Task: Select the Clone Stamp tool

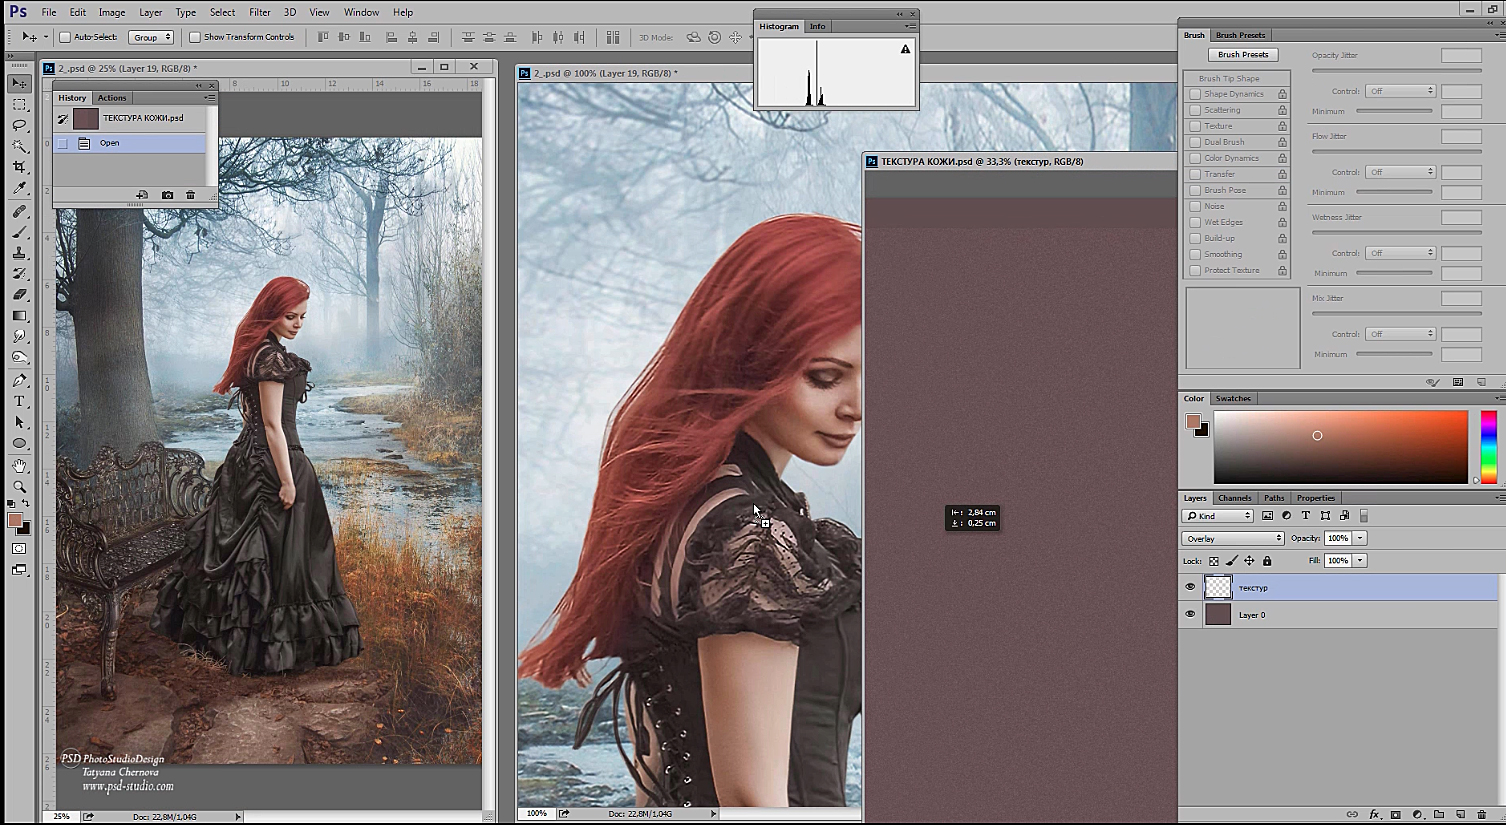Action: (x=19, y=253)
